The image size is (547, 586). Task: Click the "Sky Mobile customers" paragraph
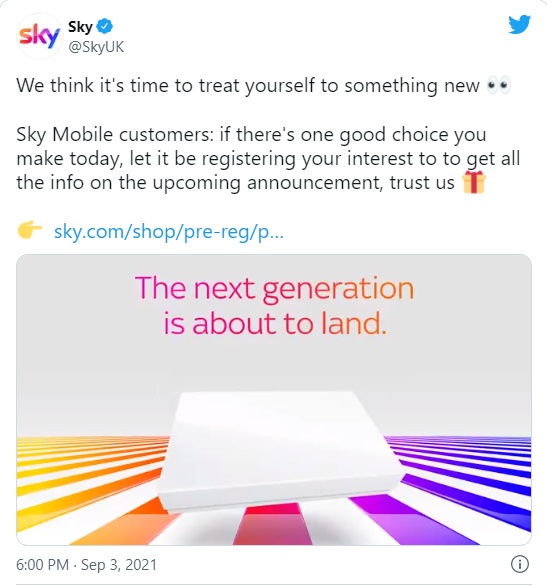[x=268, y=159]
